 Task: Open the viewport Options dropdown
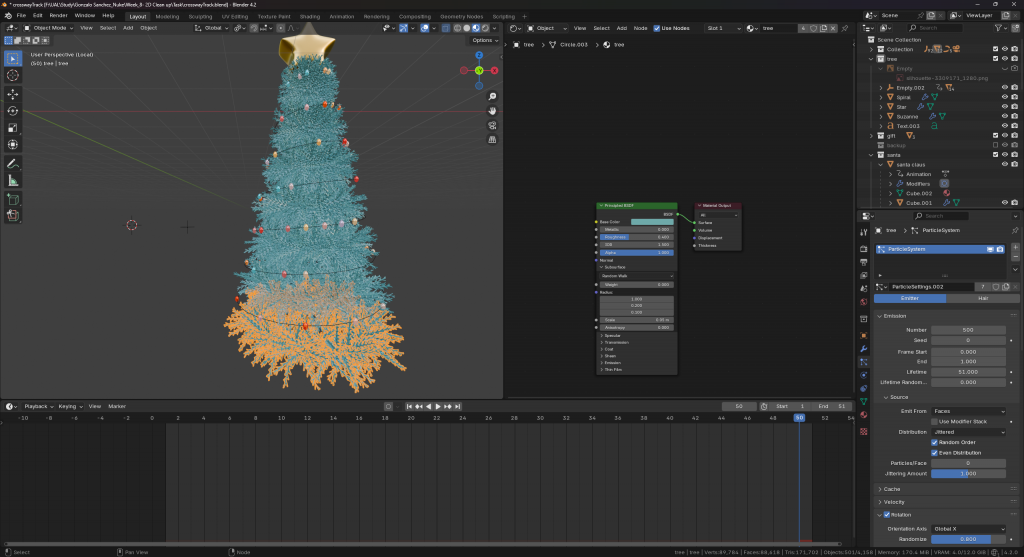pyautogui.click(x=485, y=40)
